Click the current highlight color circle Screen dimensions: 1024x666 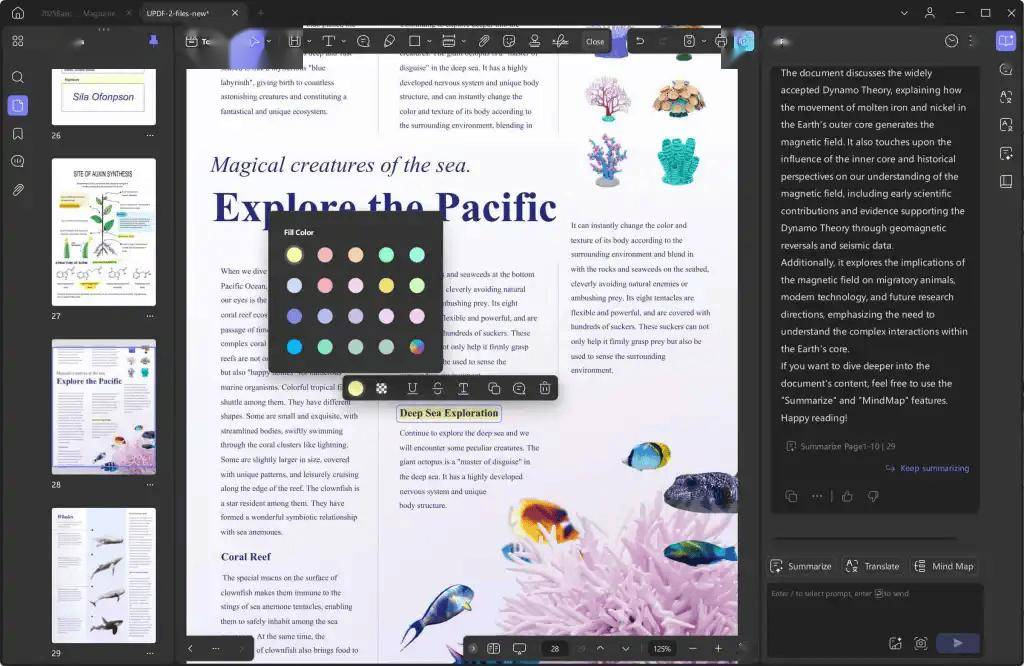tap(355, 388)
